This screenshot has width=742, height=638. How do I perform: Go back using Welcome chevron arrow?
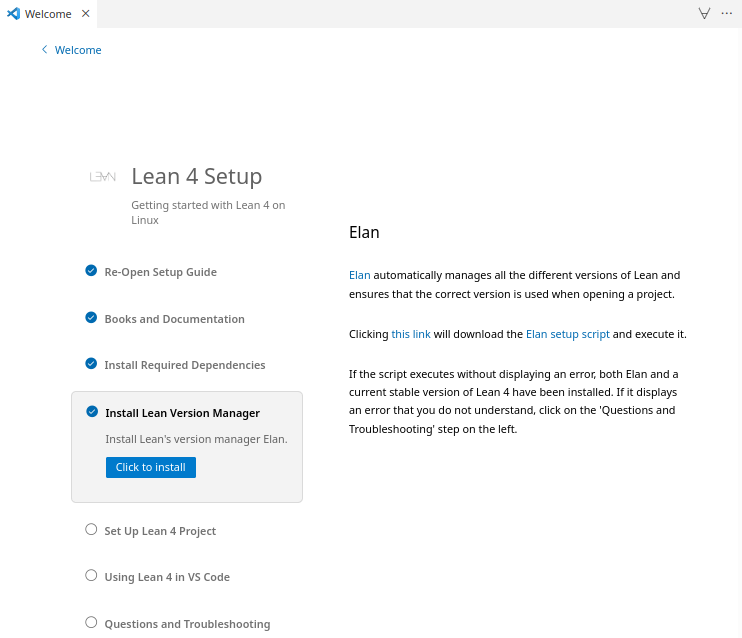coord(44,50)
